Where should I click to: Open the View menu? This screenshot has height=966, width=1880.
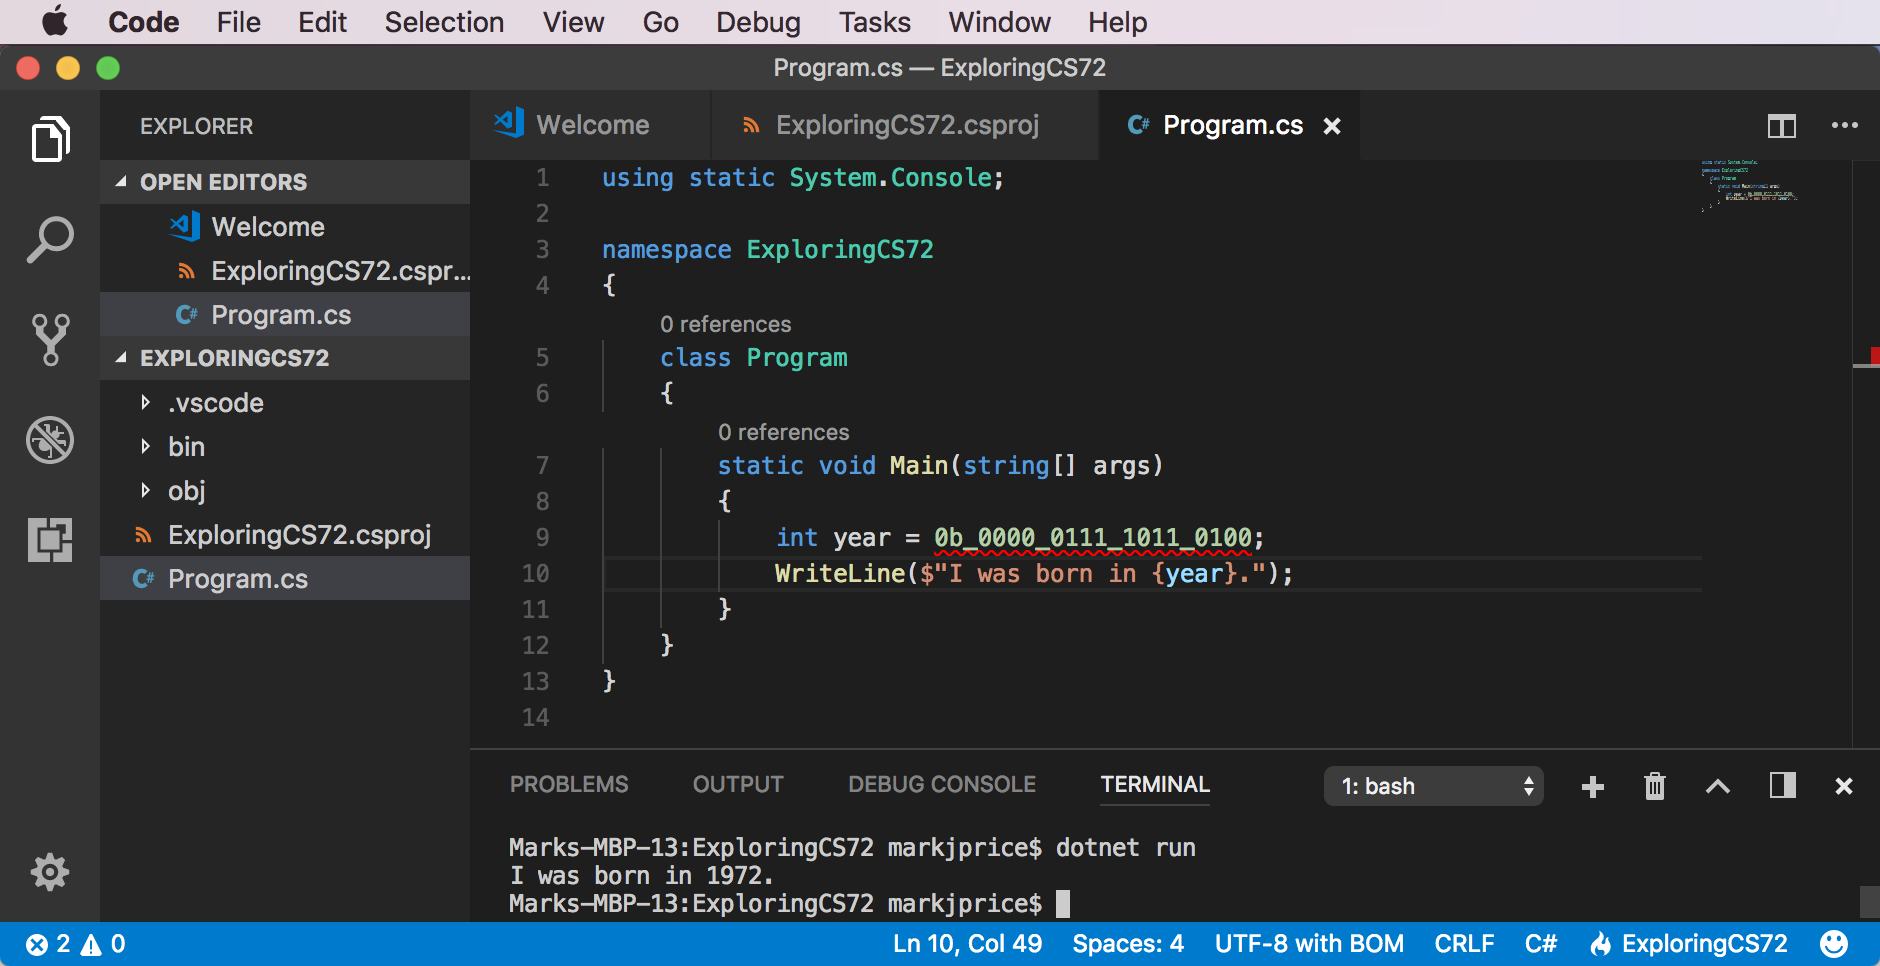coord(573,22)
